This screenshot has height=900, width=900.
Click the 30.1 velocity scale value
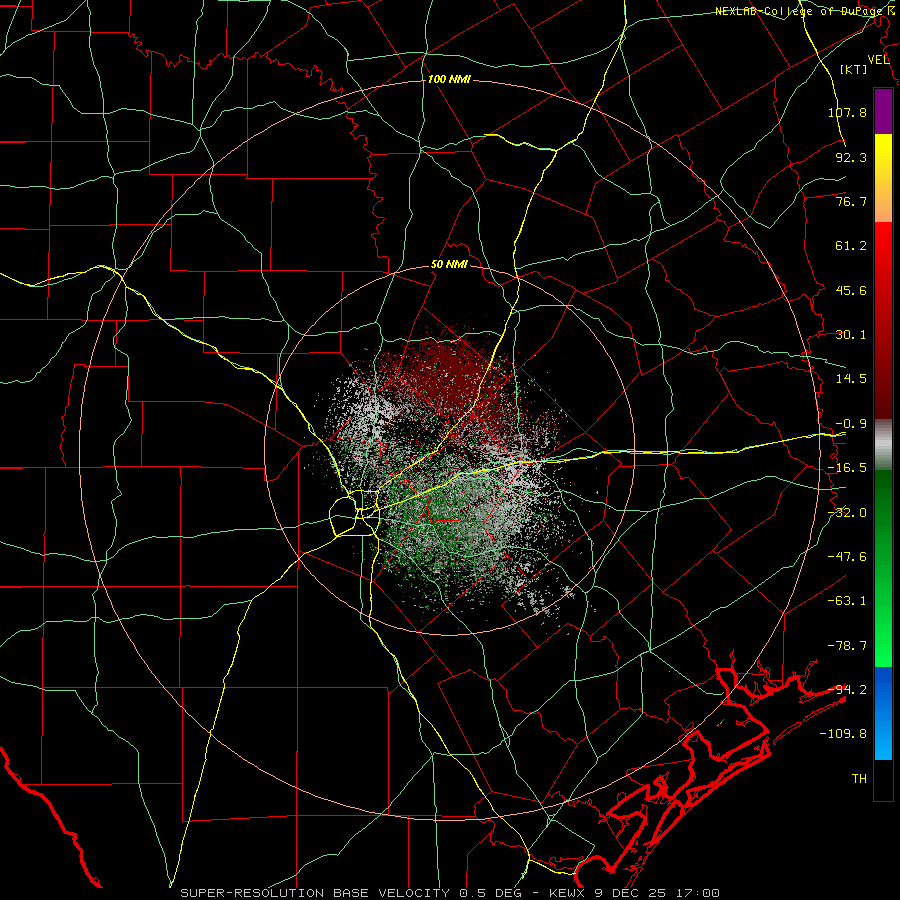[x=851, y=335]
